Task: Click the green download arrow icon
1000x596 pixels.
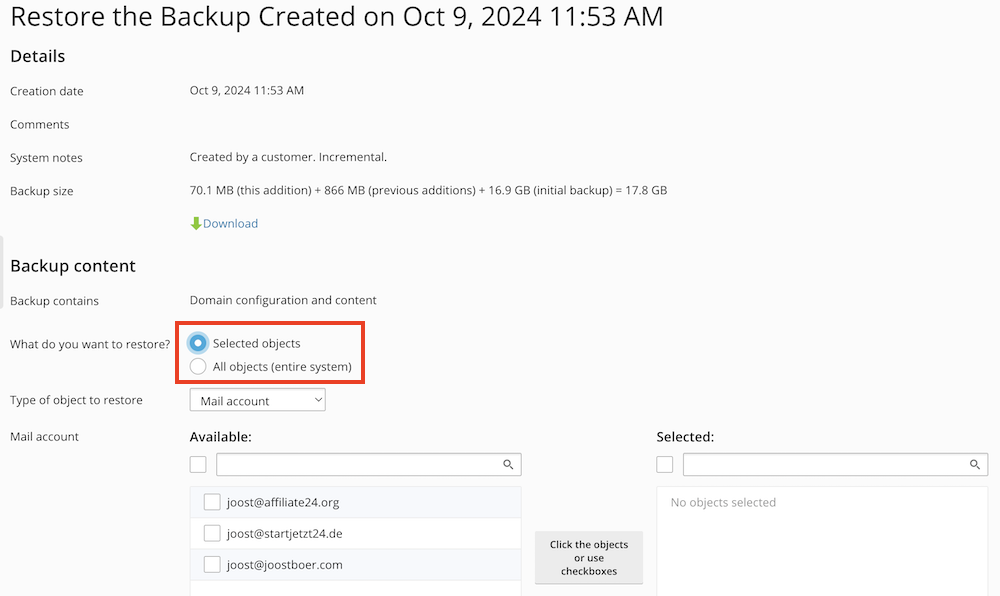Action: (196, 223)
